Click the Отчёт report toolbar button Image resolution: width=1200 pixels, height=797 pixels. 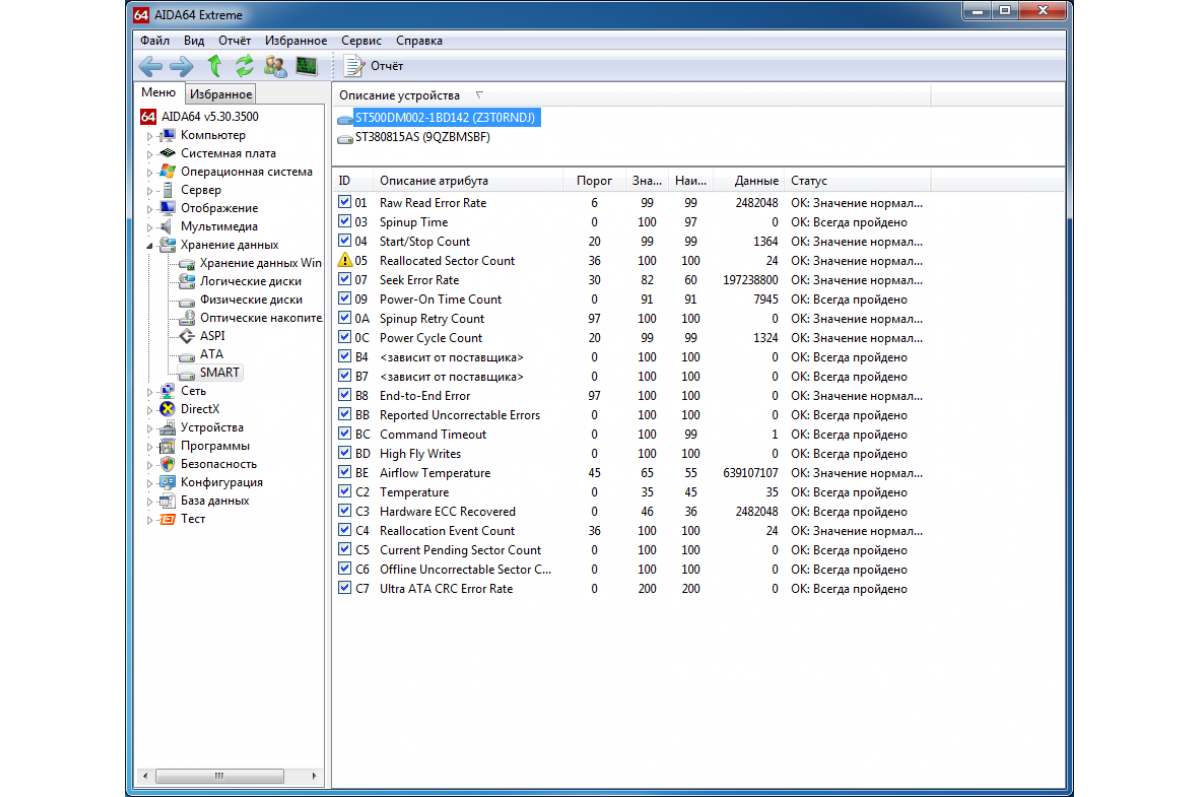374,67
